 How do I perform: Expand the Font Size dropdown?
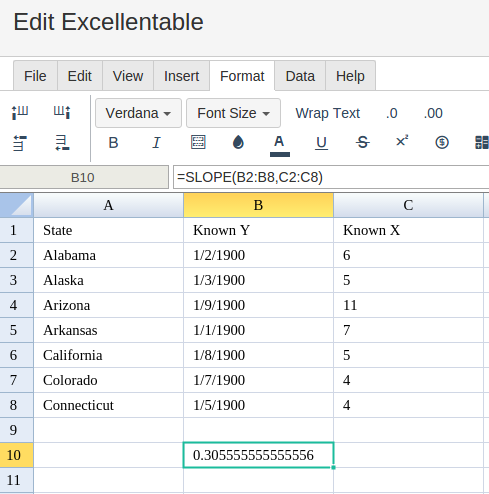click(x=233, y=113)
